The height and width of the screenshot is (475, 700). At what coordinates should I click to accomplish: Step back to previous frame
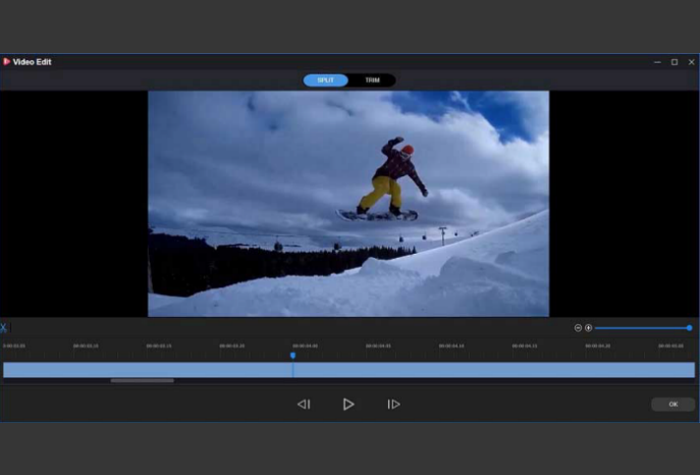coord(304,404)
